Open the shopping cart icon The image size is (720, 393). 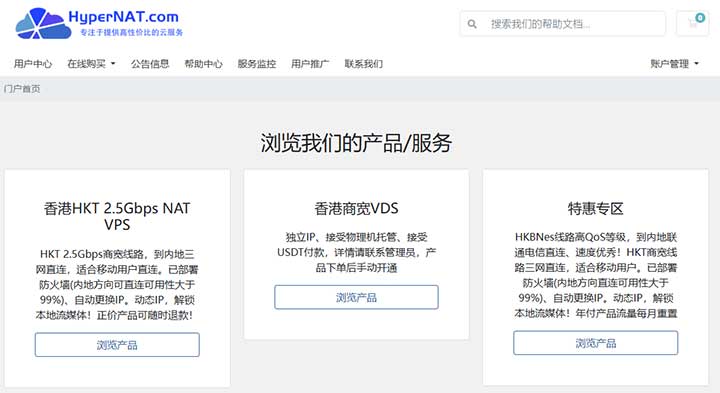[x=692, y=23]
